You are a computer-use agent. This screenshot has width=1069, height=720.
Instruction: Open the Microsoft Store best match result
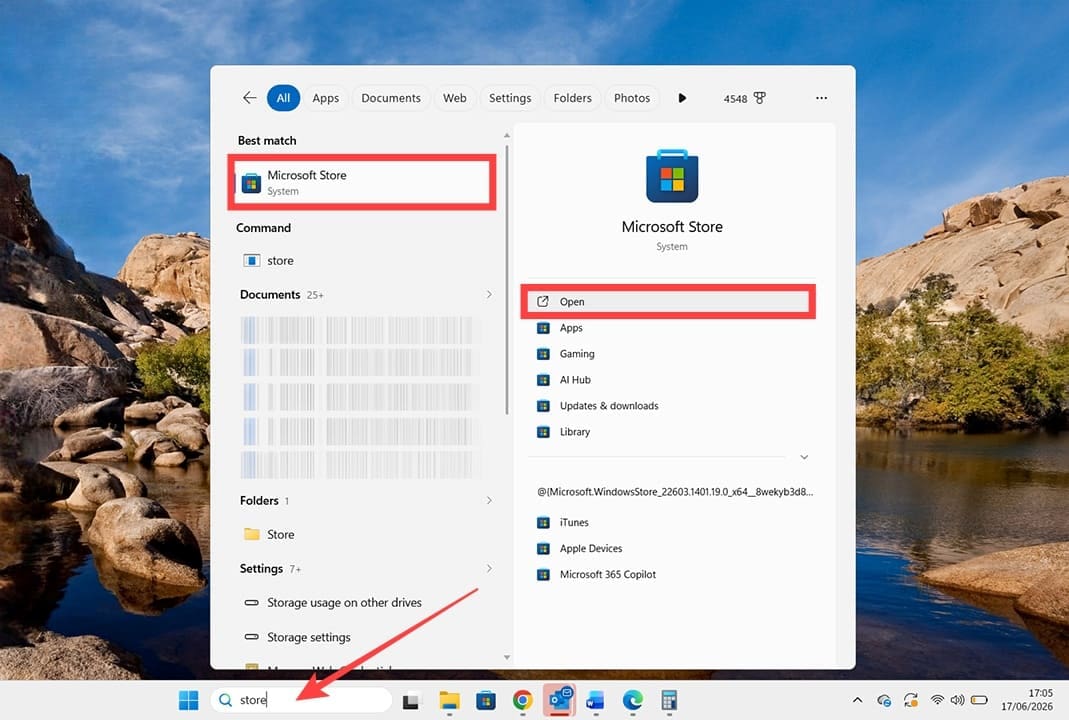362,182
